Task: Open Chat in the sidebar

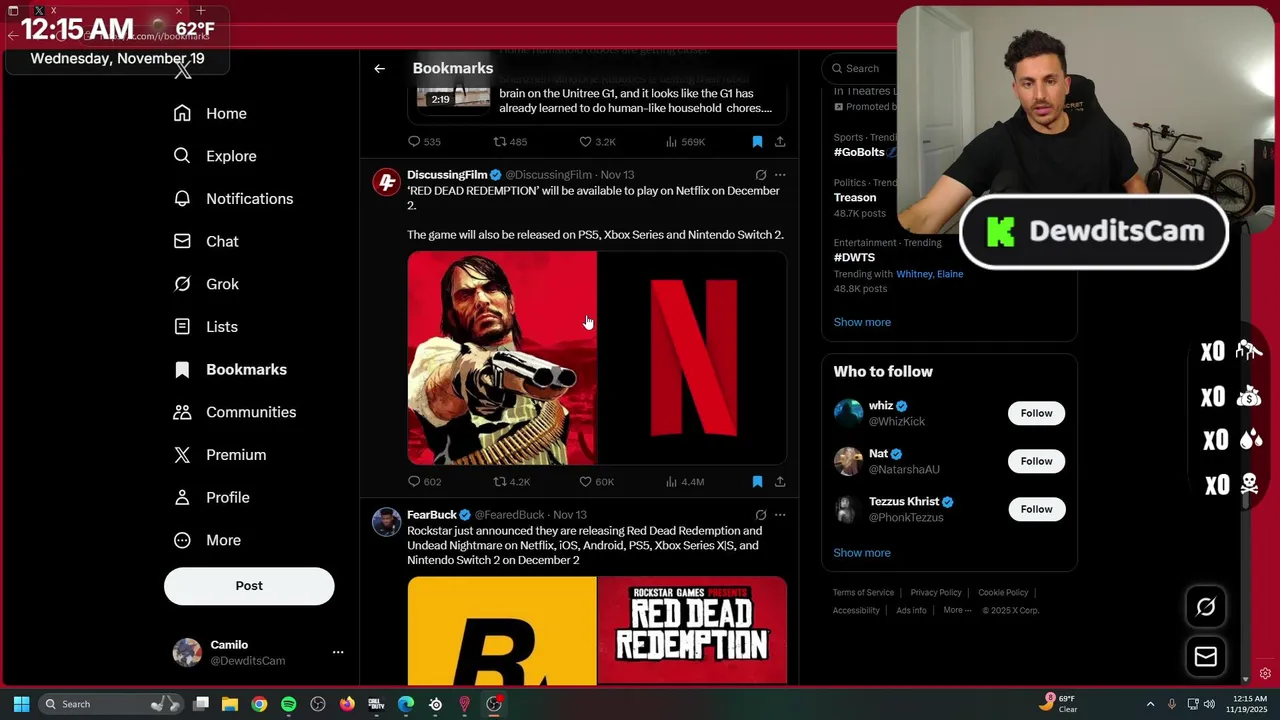Action: click(x=206, y=241)
